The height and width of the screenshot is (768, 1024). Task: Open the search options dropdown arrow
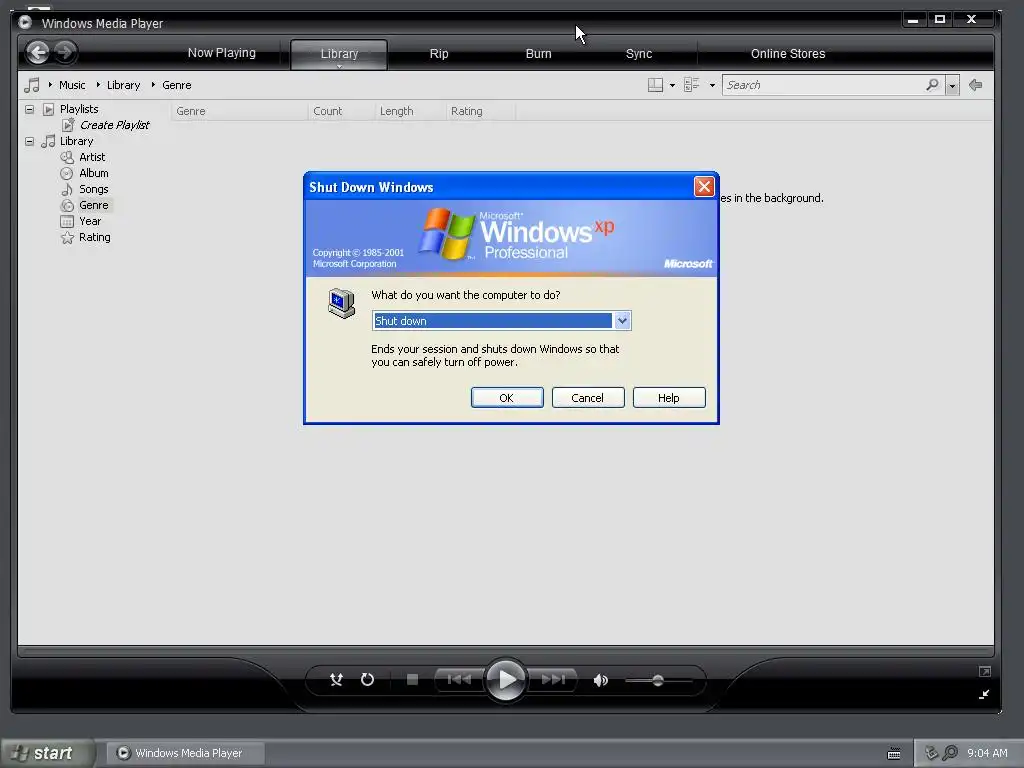pyautogui.click(x=952, y=86)
